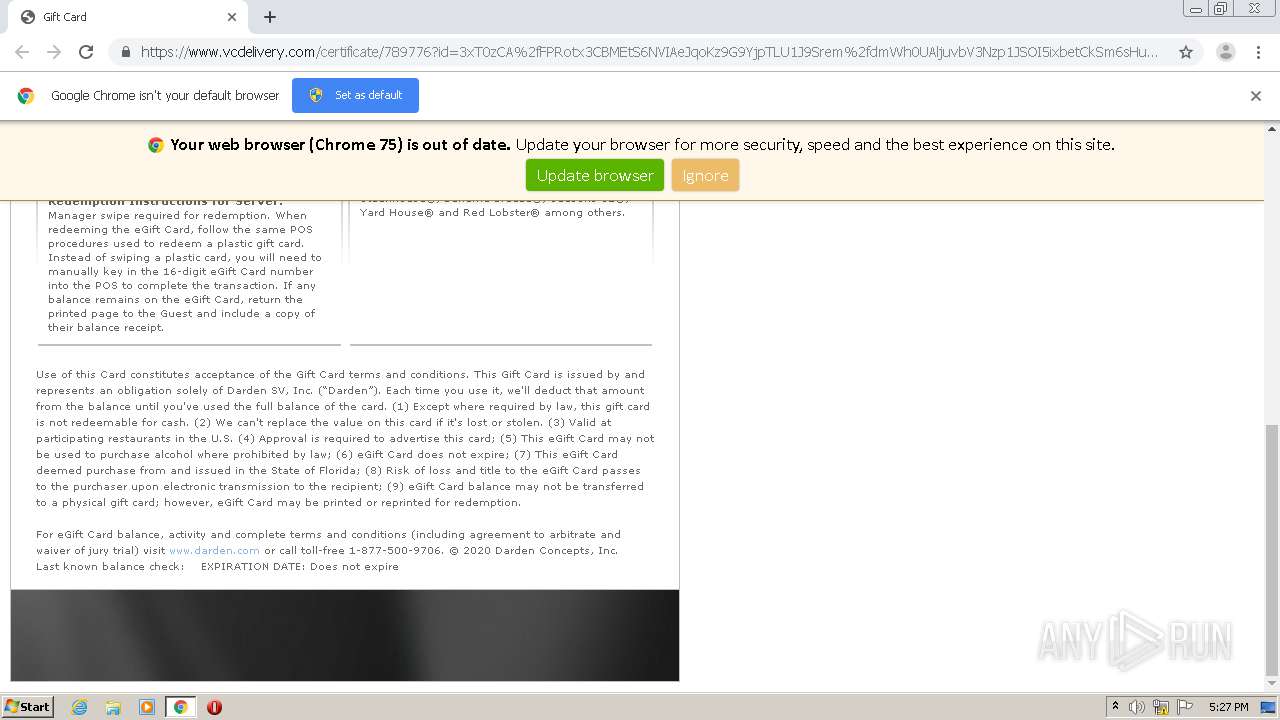Click the show desktop button
Image resolution: width=1280 pixels, height=720 pixels.
click(x=1267, y=707)
